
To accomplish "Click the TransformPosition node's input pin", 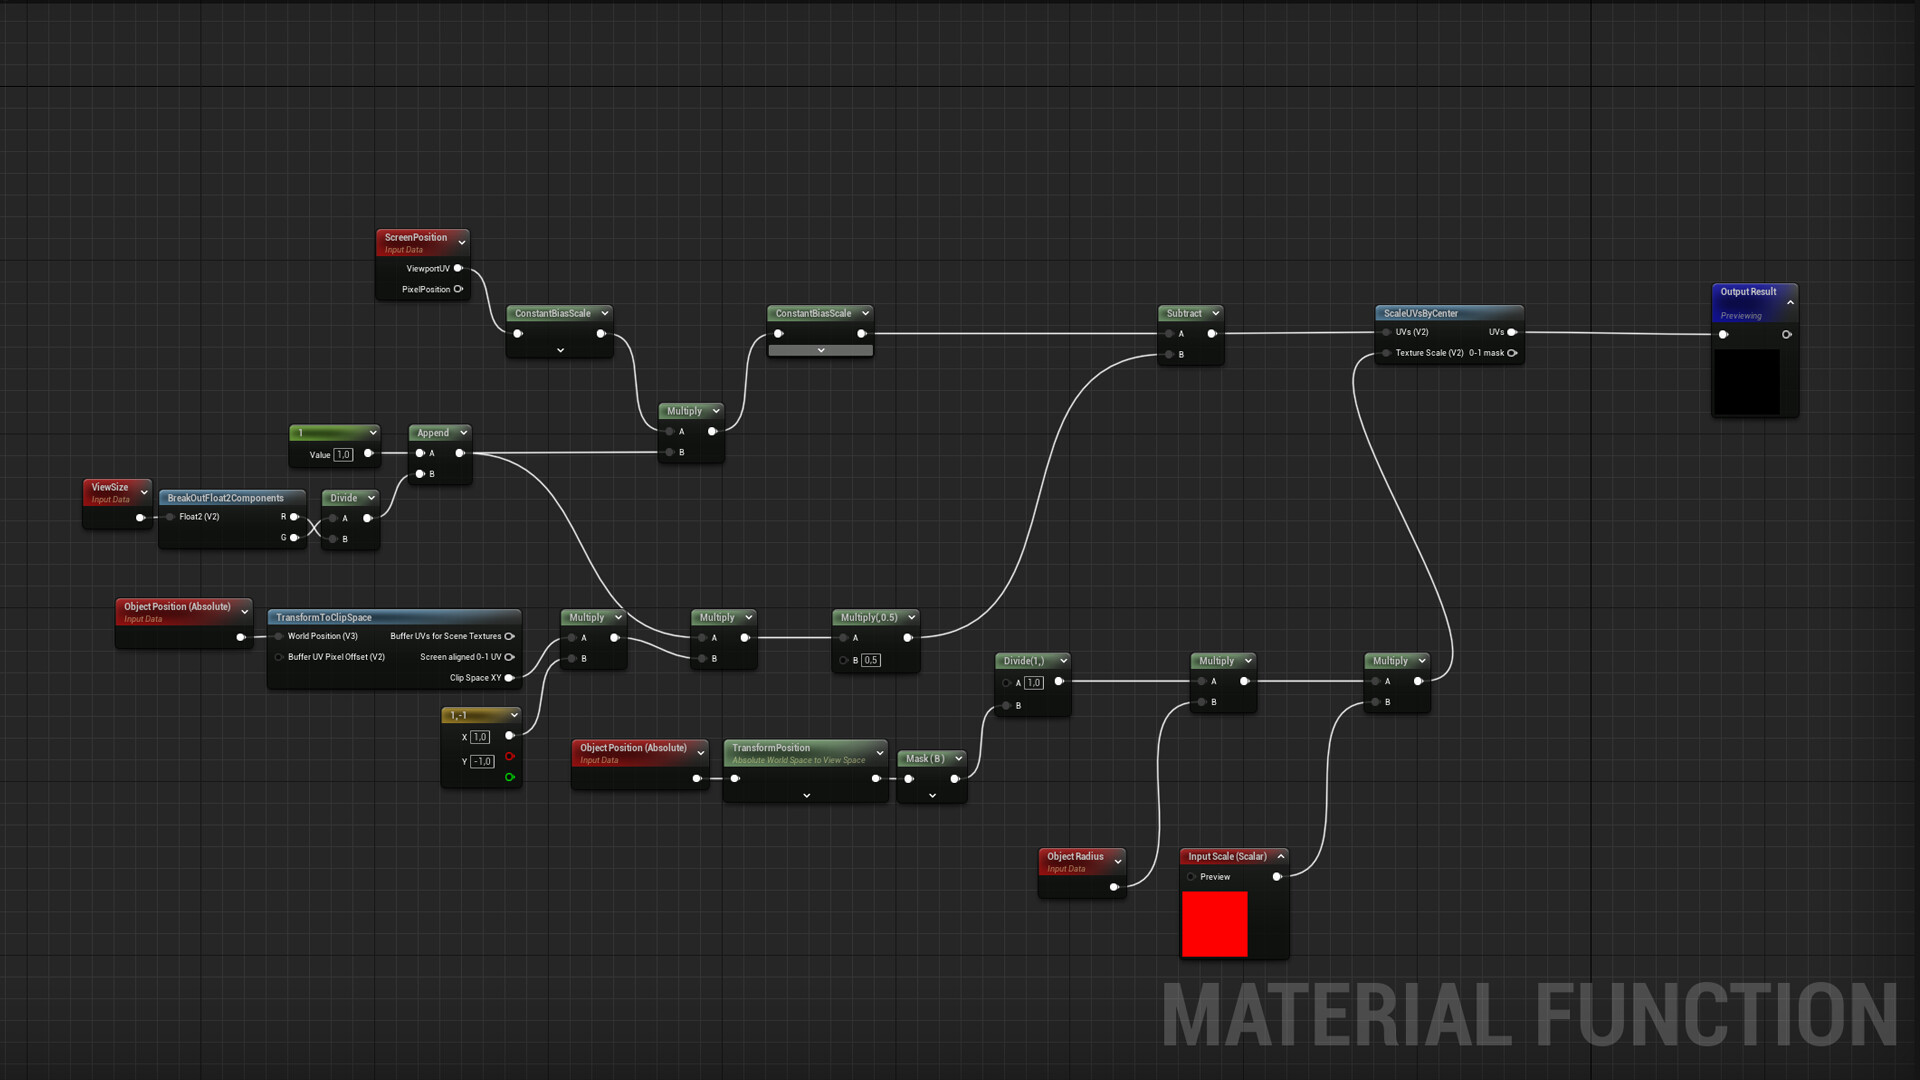I will click(x=735, y=779).
